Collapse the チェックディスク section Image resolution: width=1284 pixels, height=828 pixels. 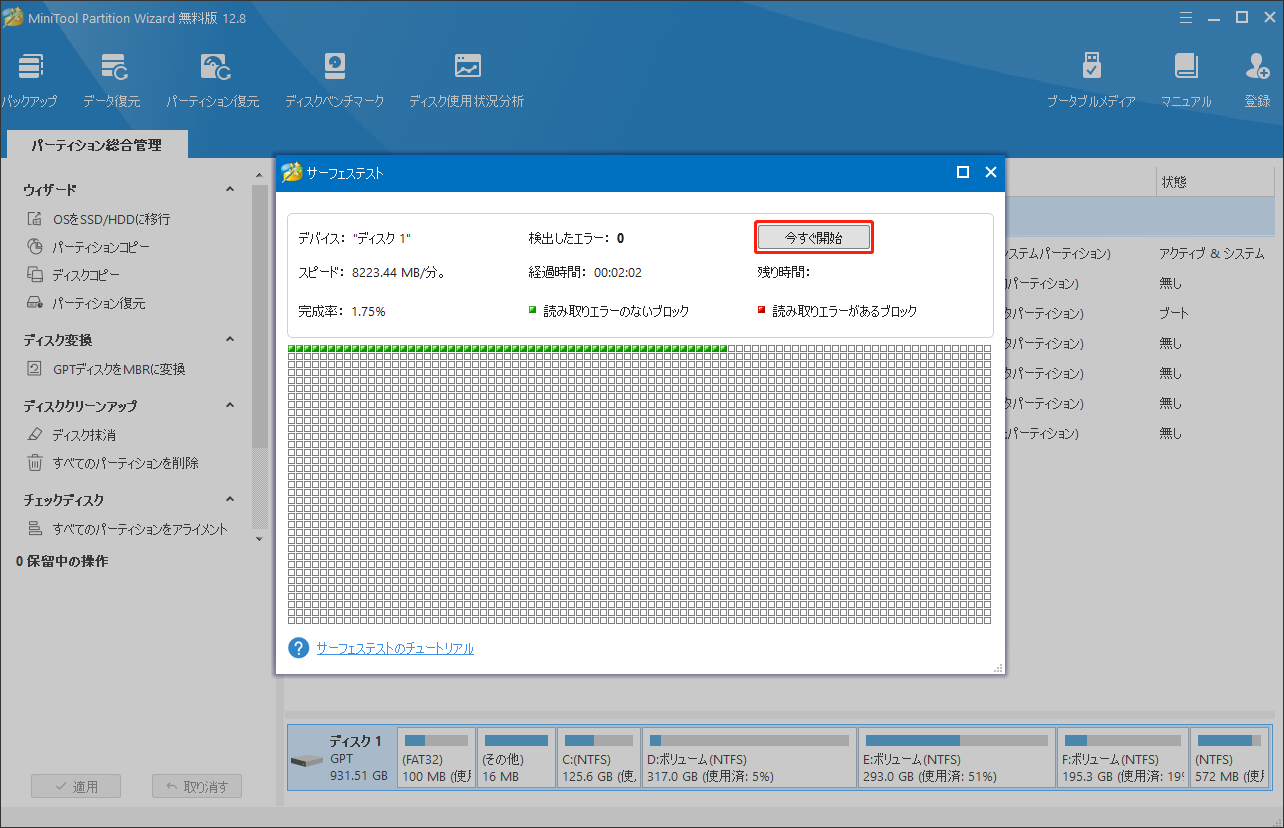229,500
